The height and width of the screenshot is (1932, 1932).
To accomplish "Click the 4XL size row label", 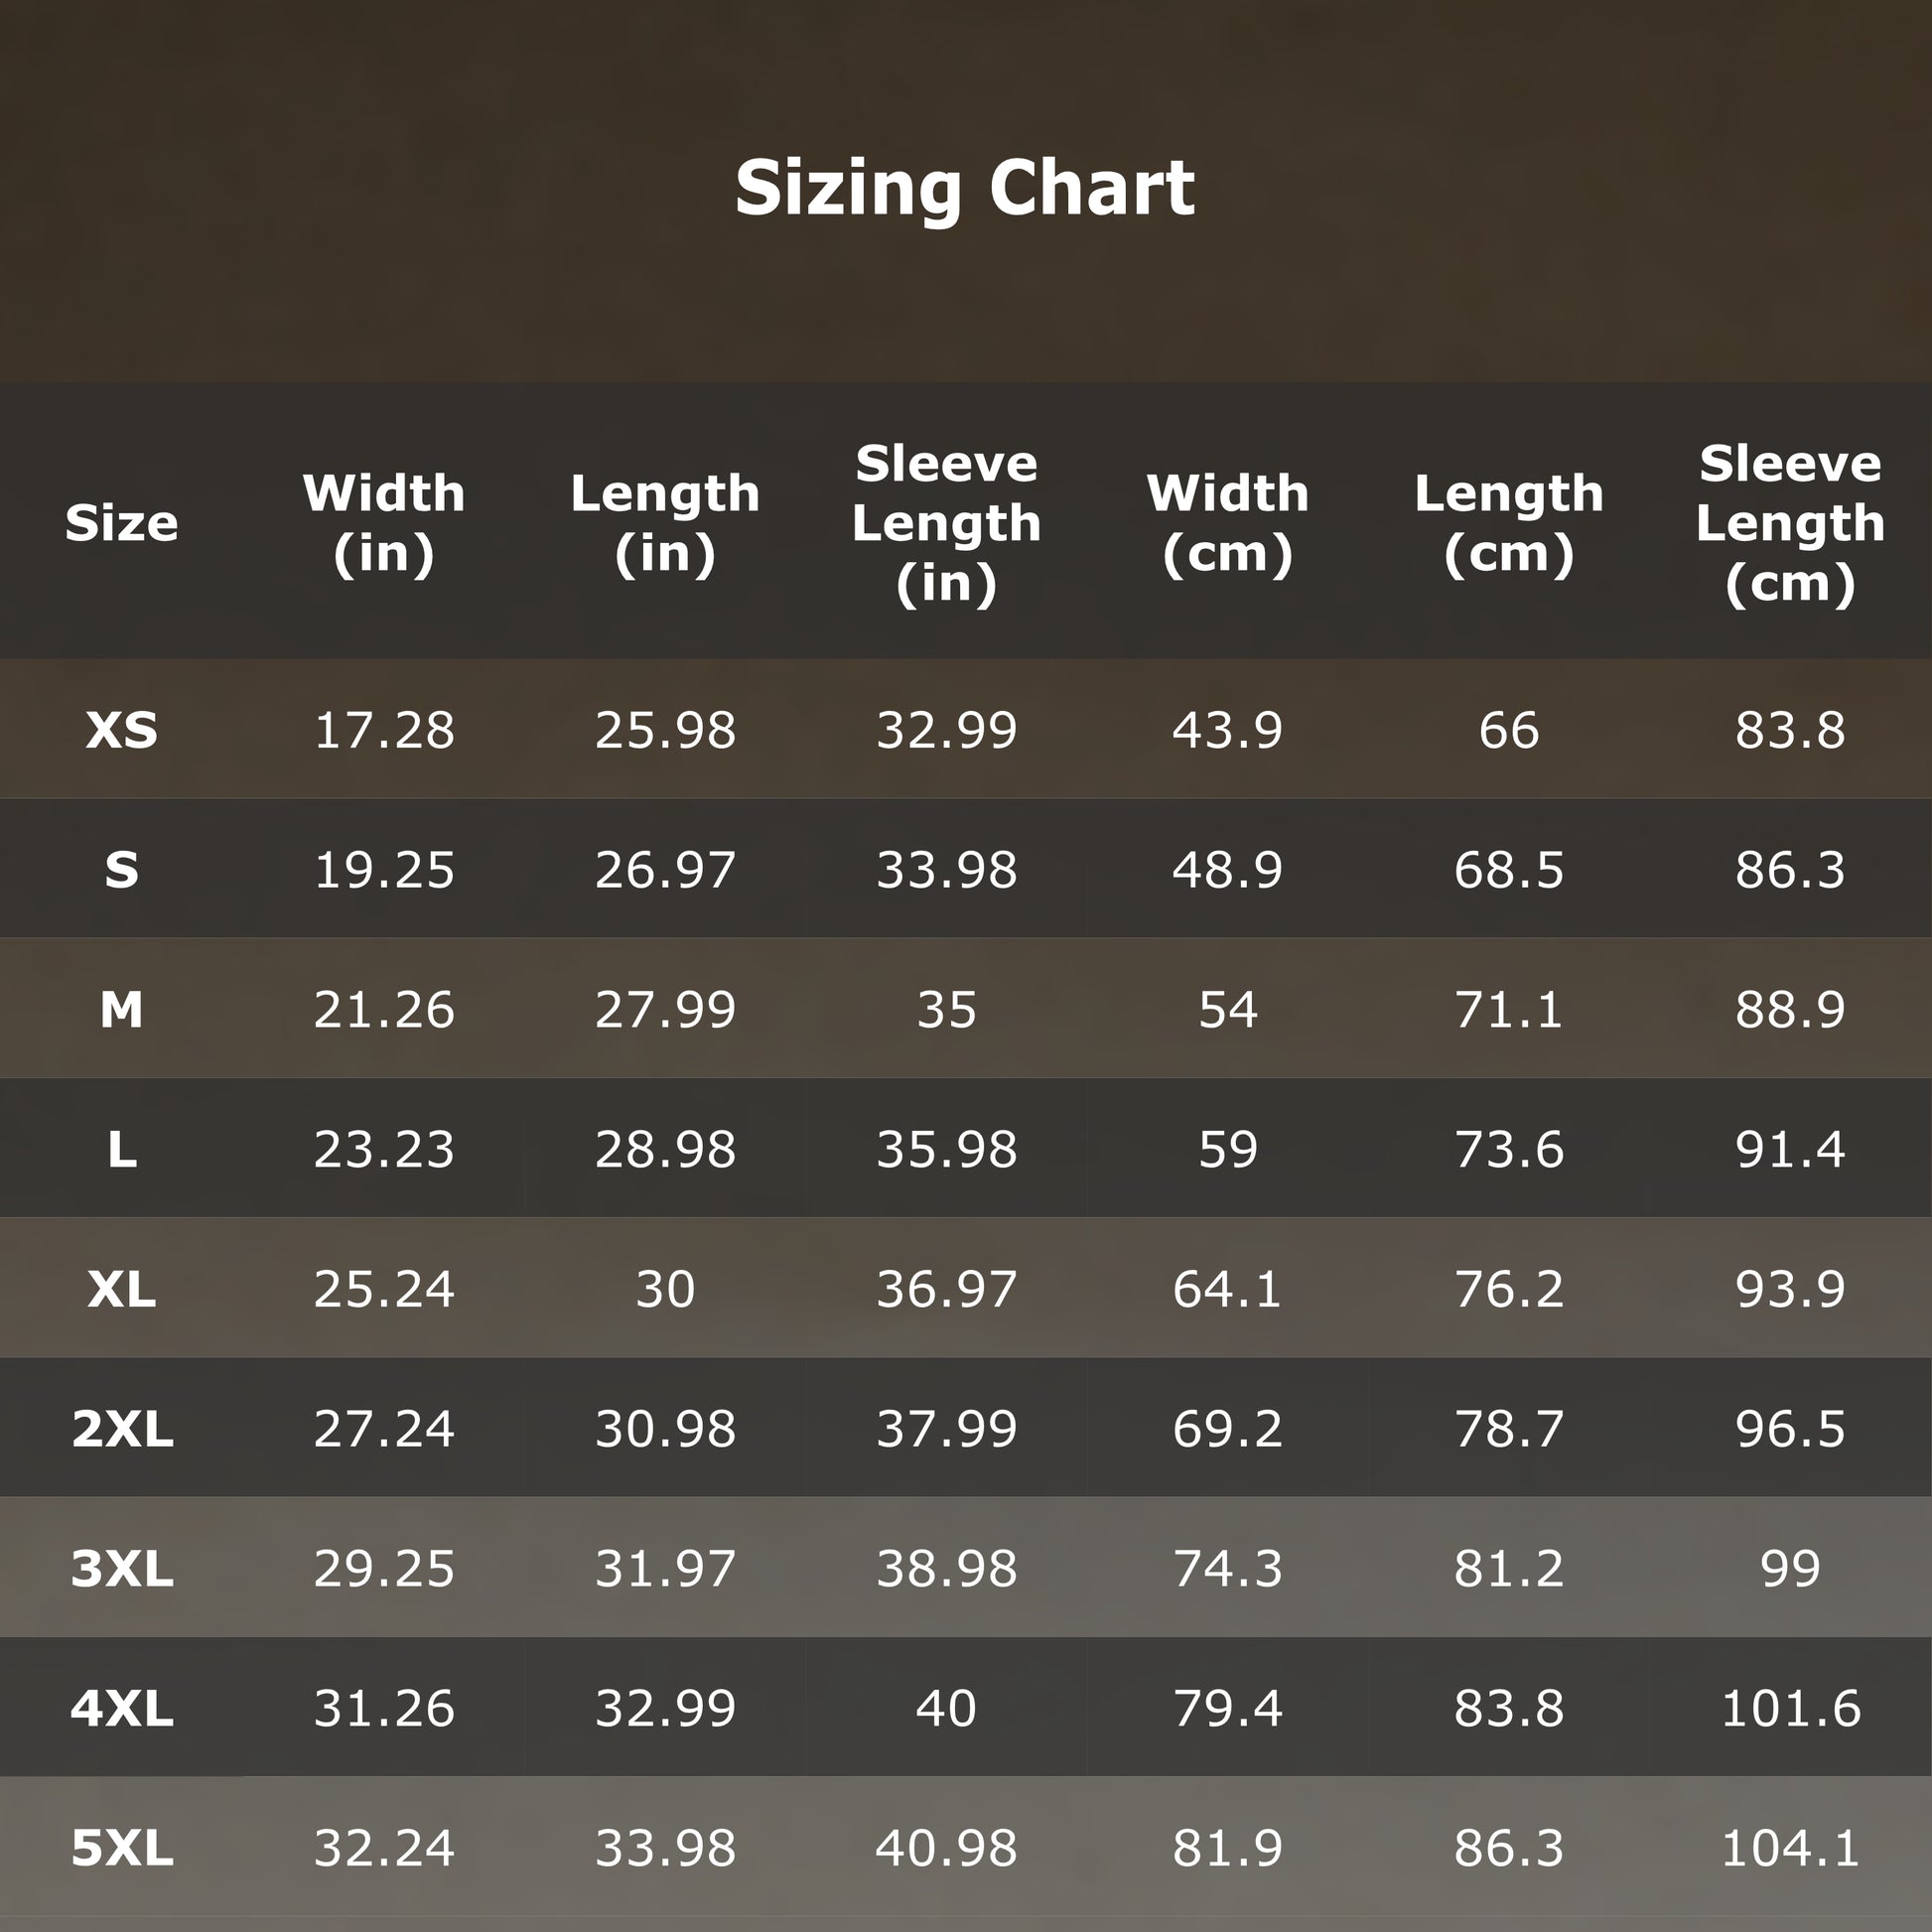I will (121, 1707).
